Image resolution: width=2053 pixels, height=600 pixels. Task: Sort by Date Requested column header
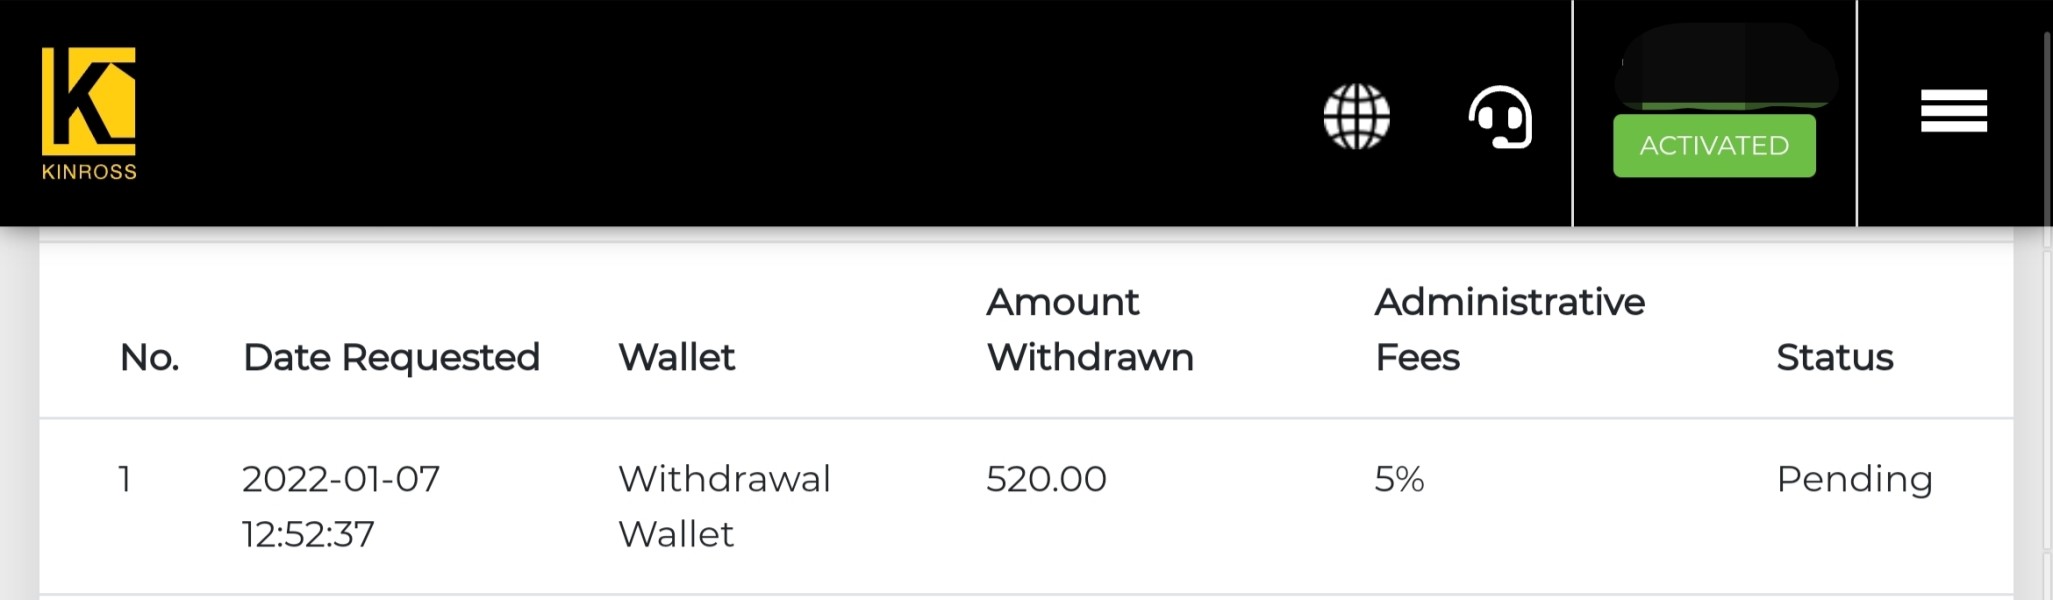pyautogui.click(x=391, y=357)
